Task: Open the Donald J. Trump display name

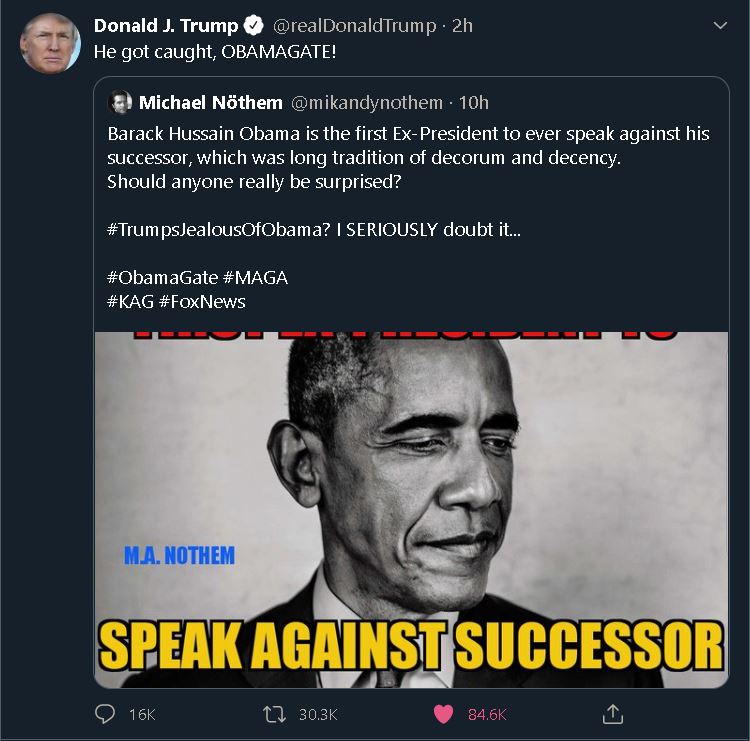Action: point(165,26)
